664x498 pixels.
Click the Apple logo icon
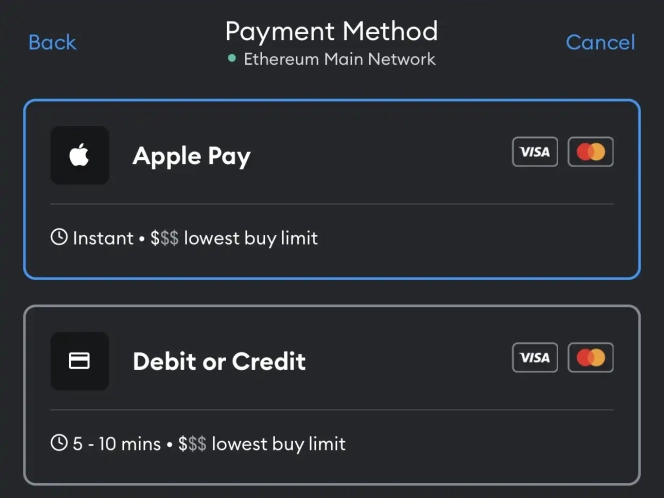(x=80, y=156)
